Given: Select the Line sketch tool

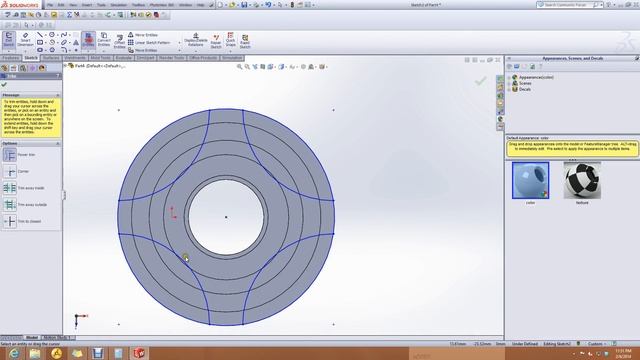Looking at the screenshot, I should (x=40, y=35).
